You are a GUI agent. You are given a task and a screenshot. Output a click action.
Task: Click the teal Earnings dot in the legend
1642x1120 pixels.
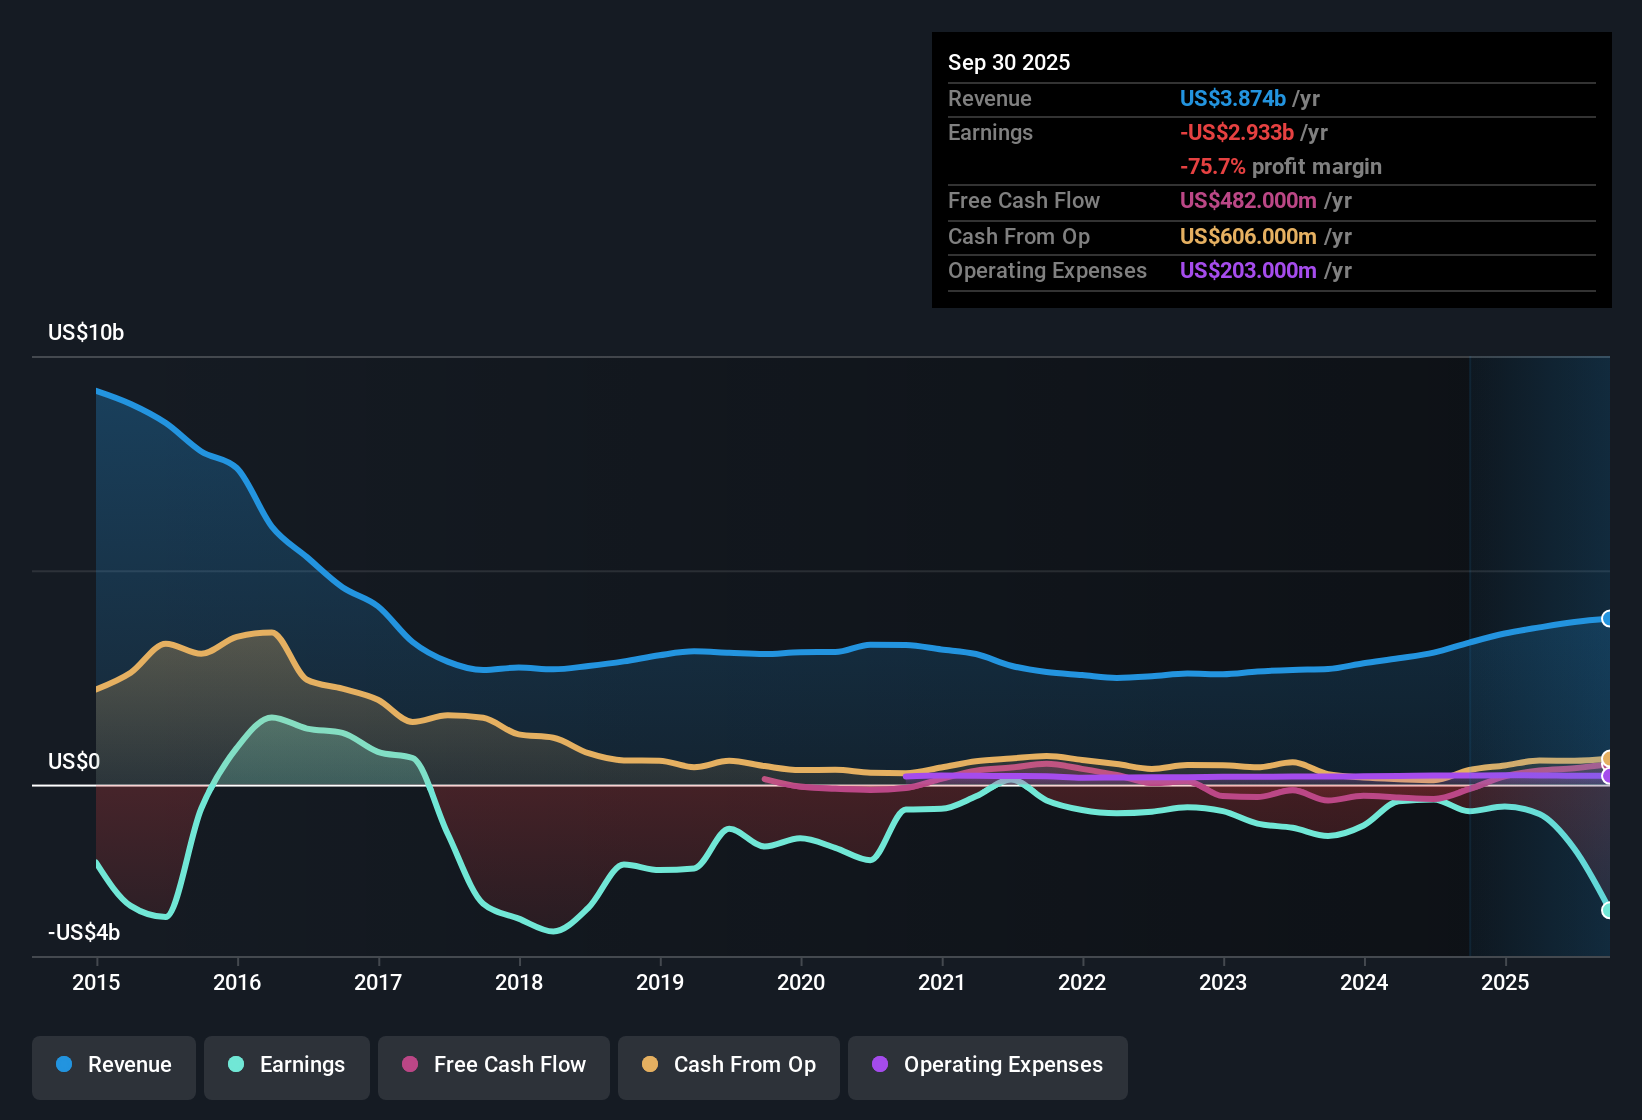(x=237, y=1065)
